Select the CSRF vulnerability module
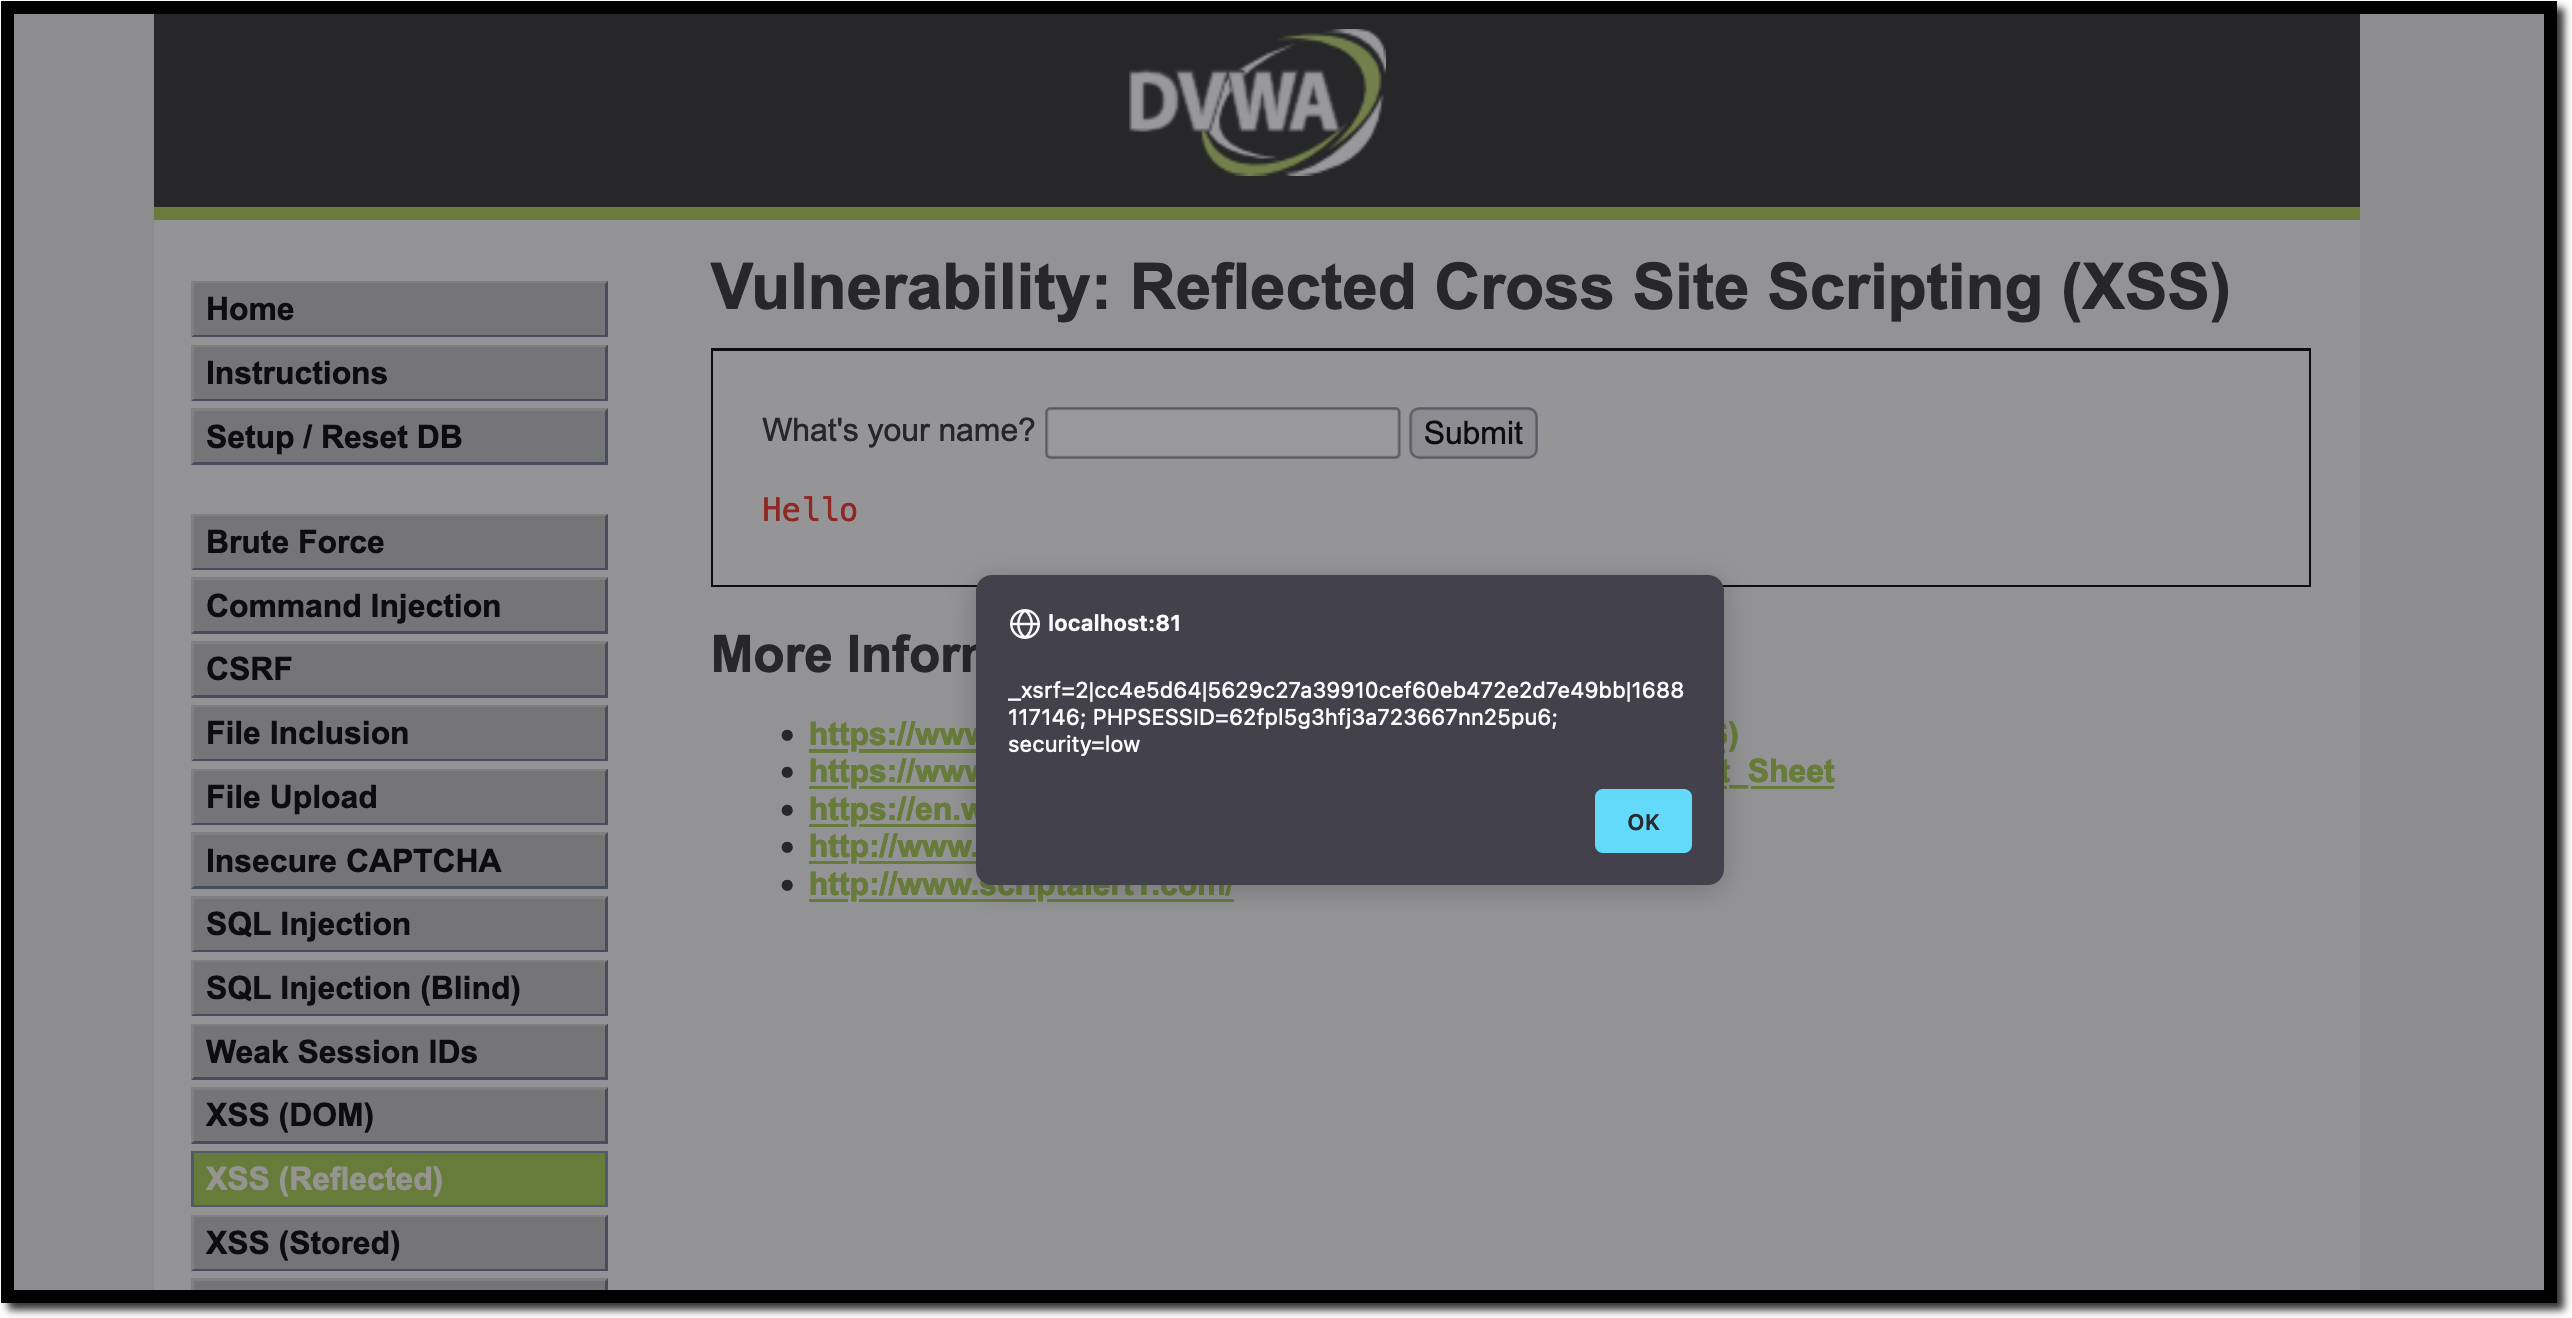Screen dimensions: 2572x1318 [400, 669]
